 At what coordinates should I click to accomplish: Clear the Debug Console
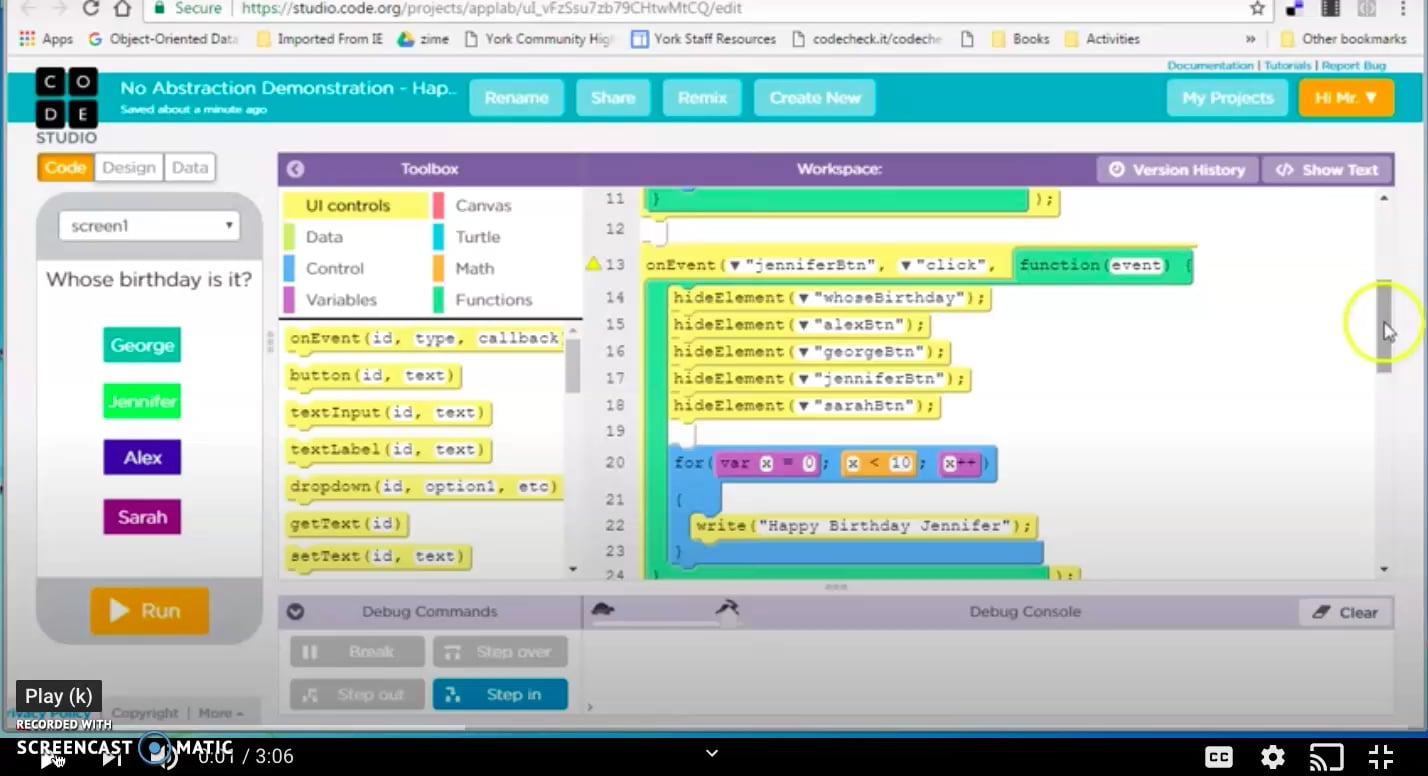pyautogui.click(x=1345, y=613)
